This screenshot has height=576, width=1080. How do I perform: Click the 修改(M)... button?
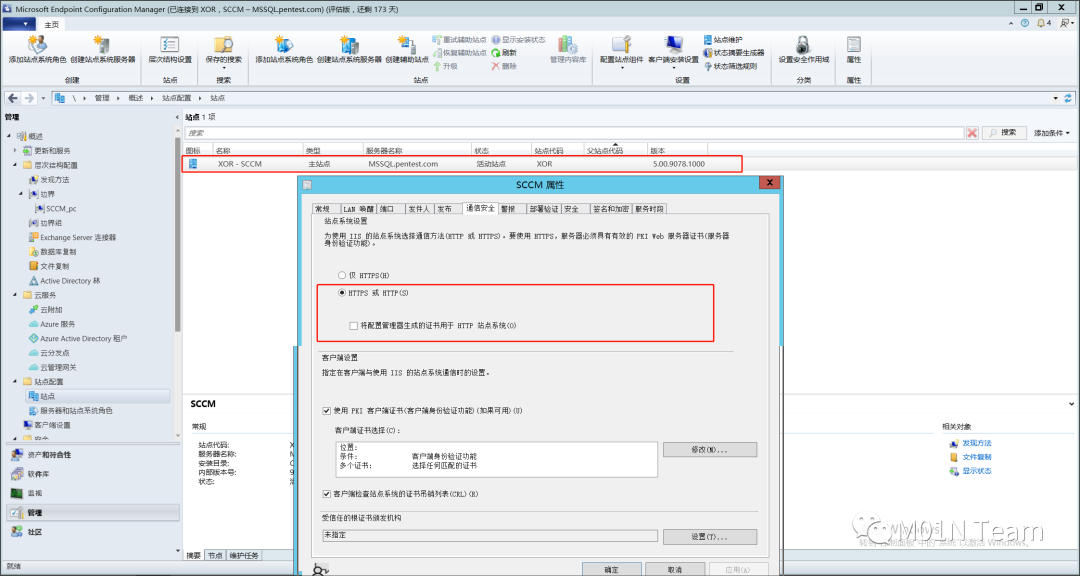(x=709, y=450)
